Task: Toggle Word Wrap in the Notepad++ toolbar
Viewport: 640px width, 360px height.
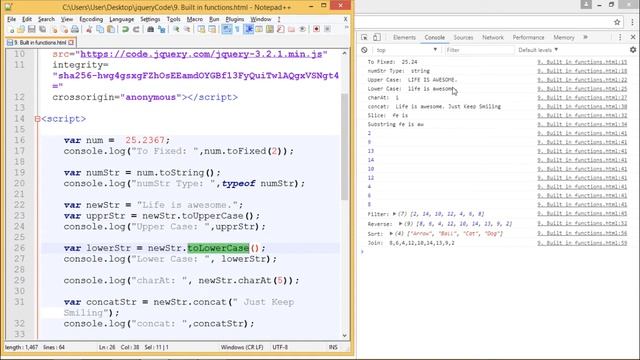Action: point(227,29)
